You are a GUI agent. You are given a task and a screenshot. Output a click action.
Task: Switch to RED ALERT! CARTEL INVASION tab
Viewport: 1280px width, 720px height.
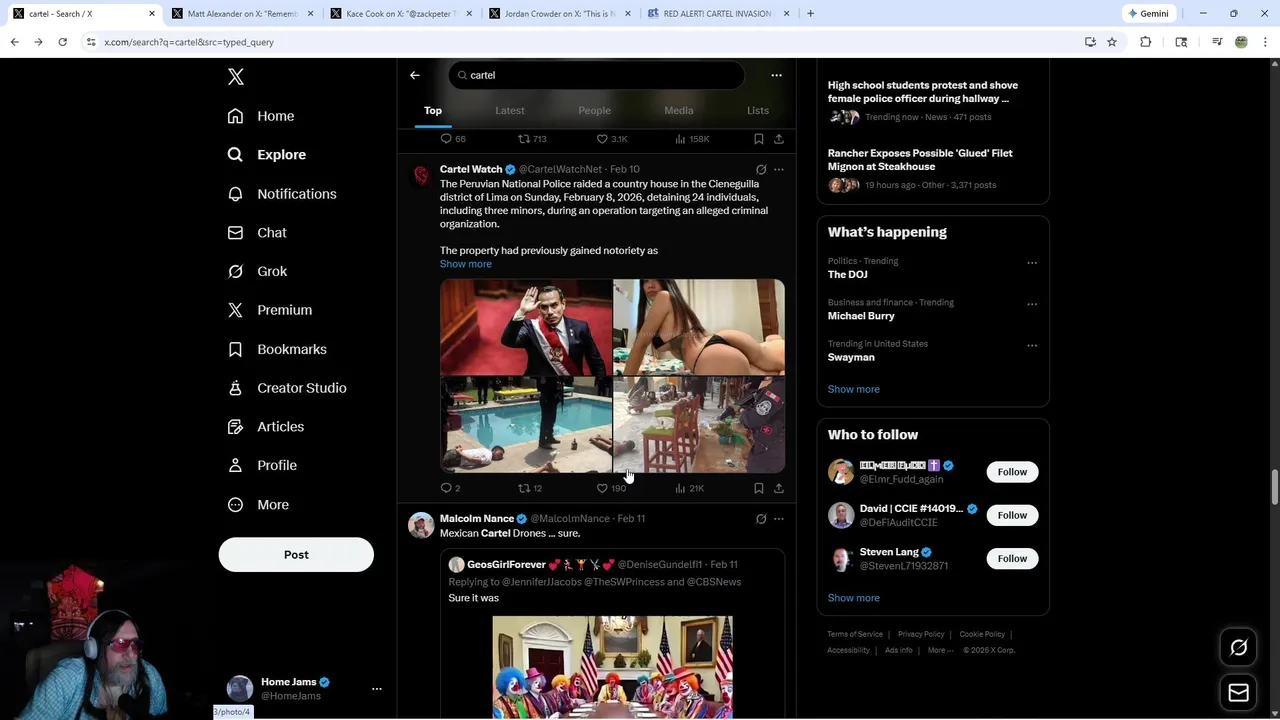(x=718, y=14)
